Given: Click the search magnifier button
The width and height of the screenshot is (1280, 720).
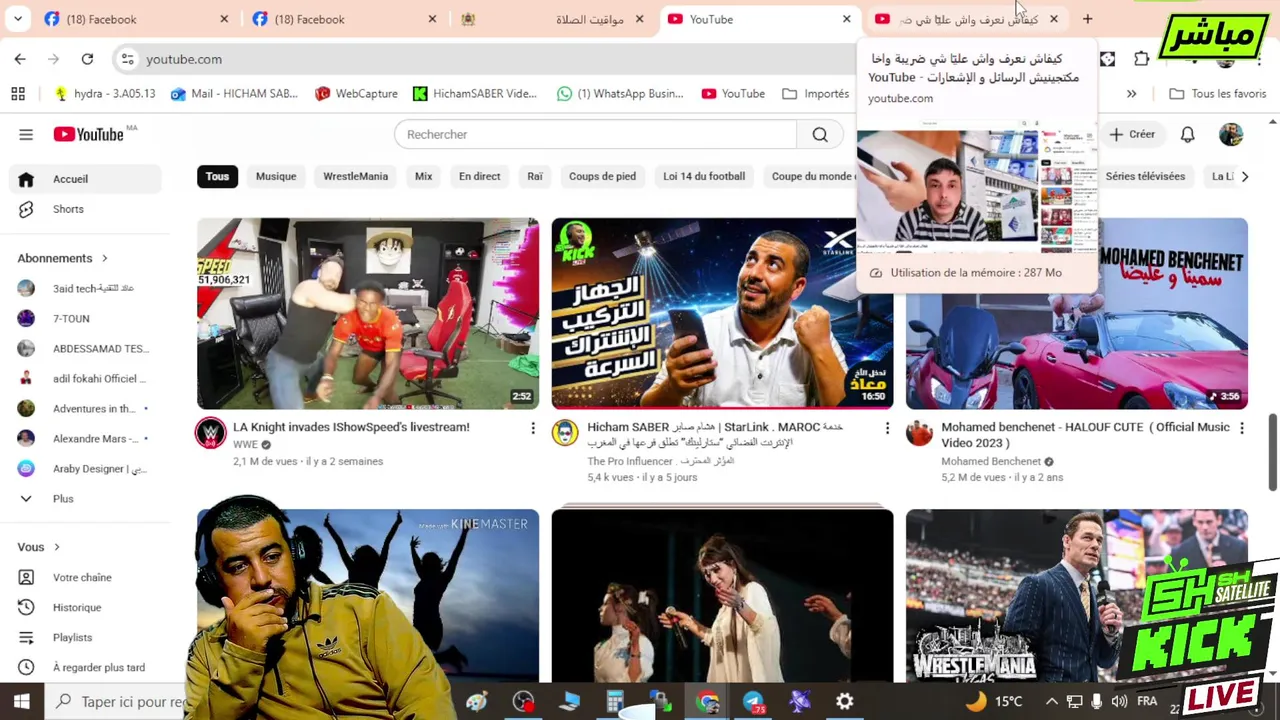Looking at the screenshot, I should [x=820, y=134].
